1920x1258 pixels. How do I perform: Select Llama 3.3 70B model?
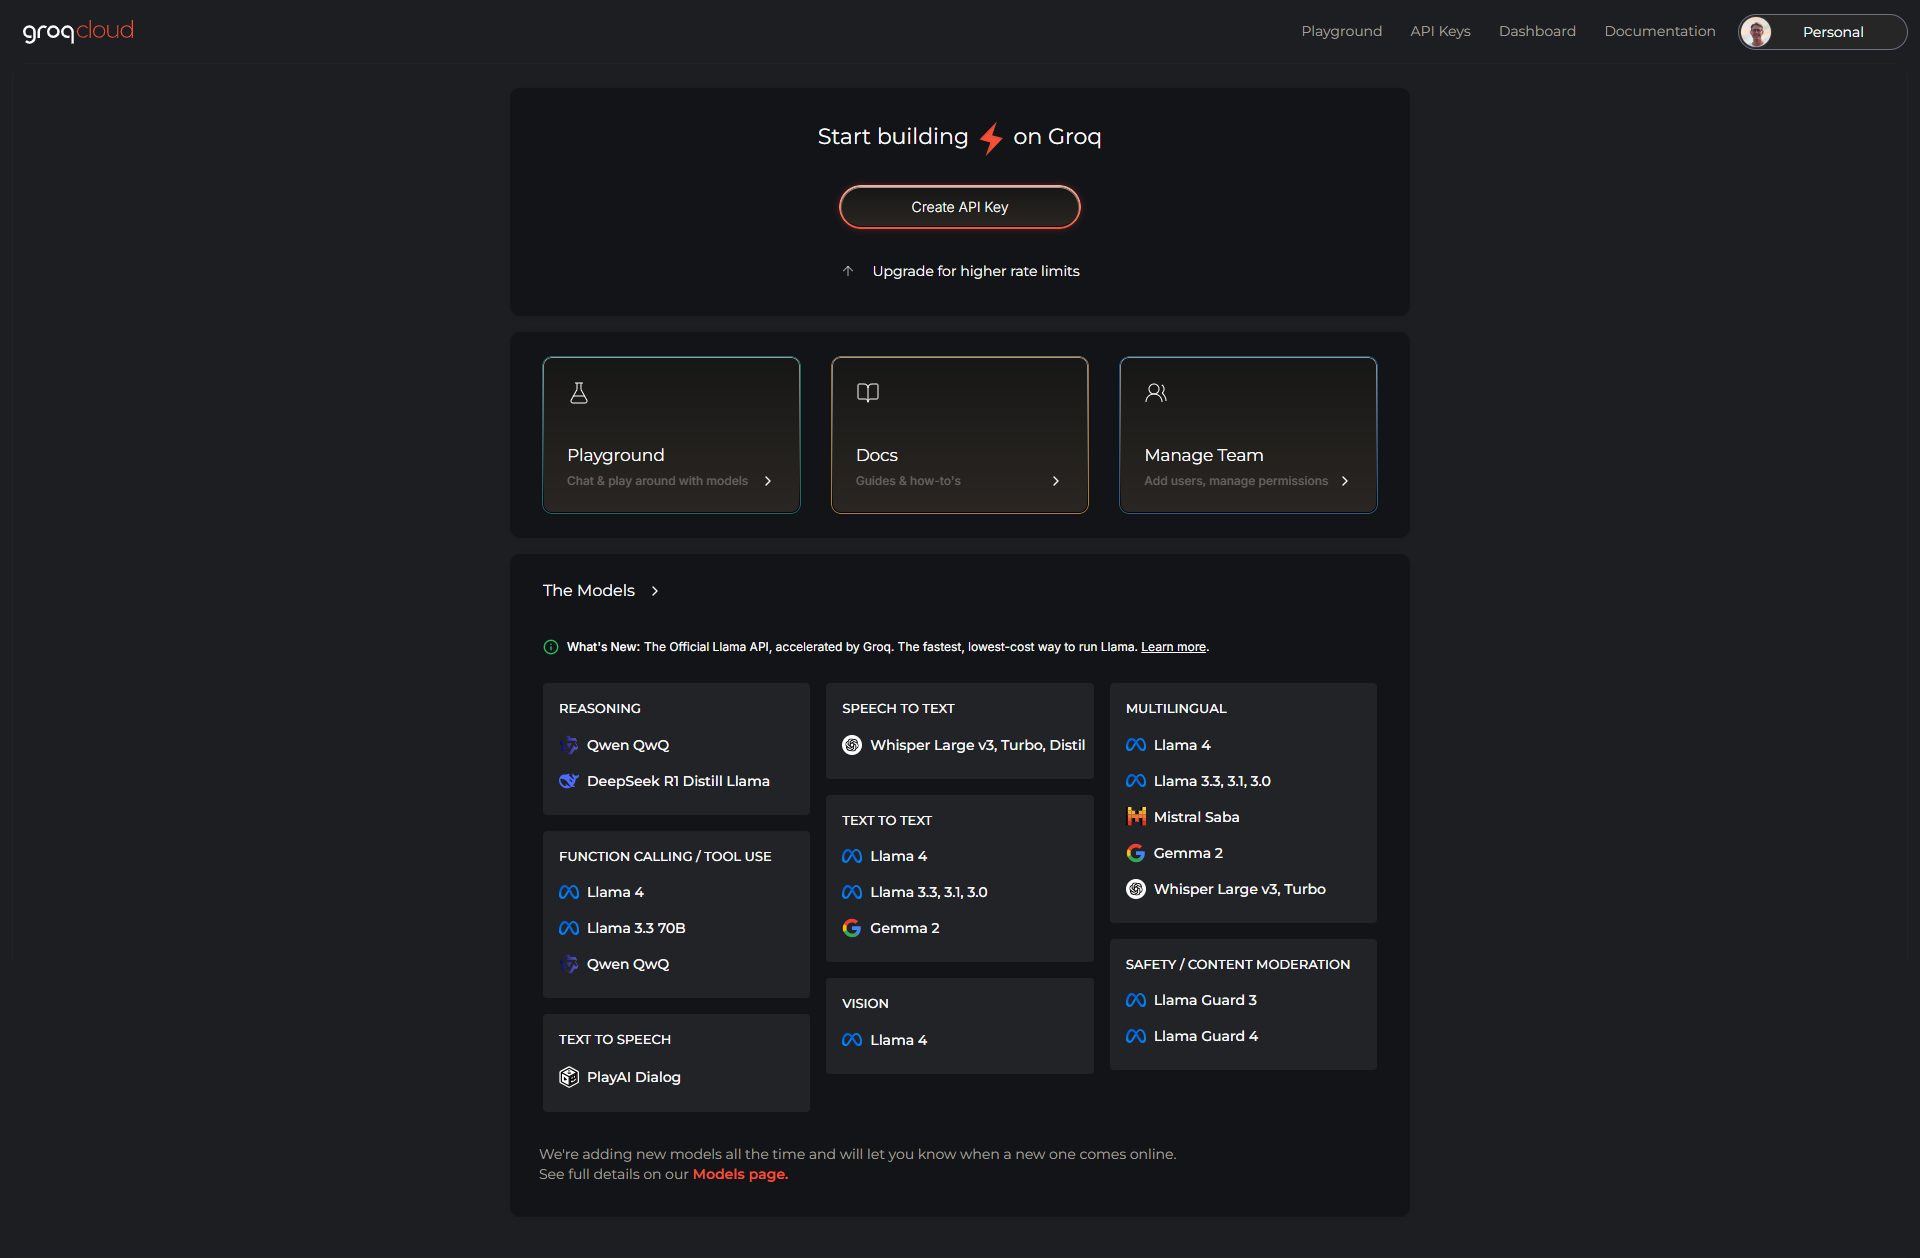point(636,928)
